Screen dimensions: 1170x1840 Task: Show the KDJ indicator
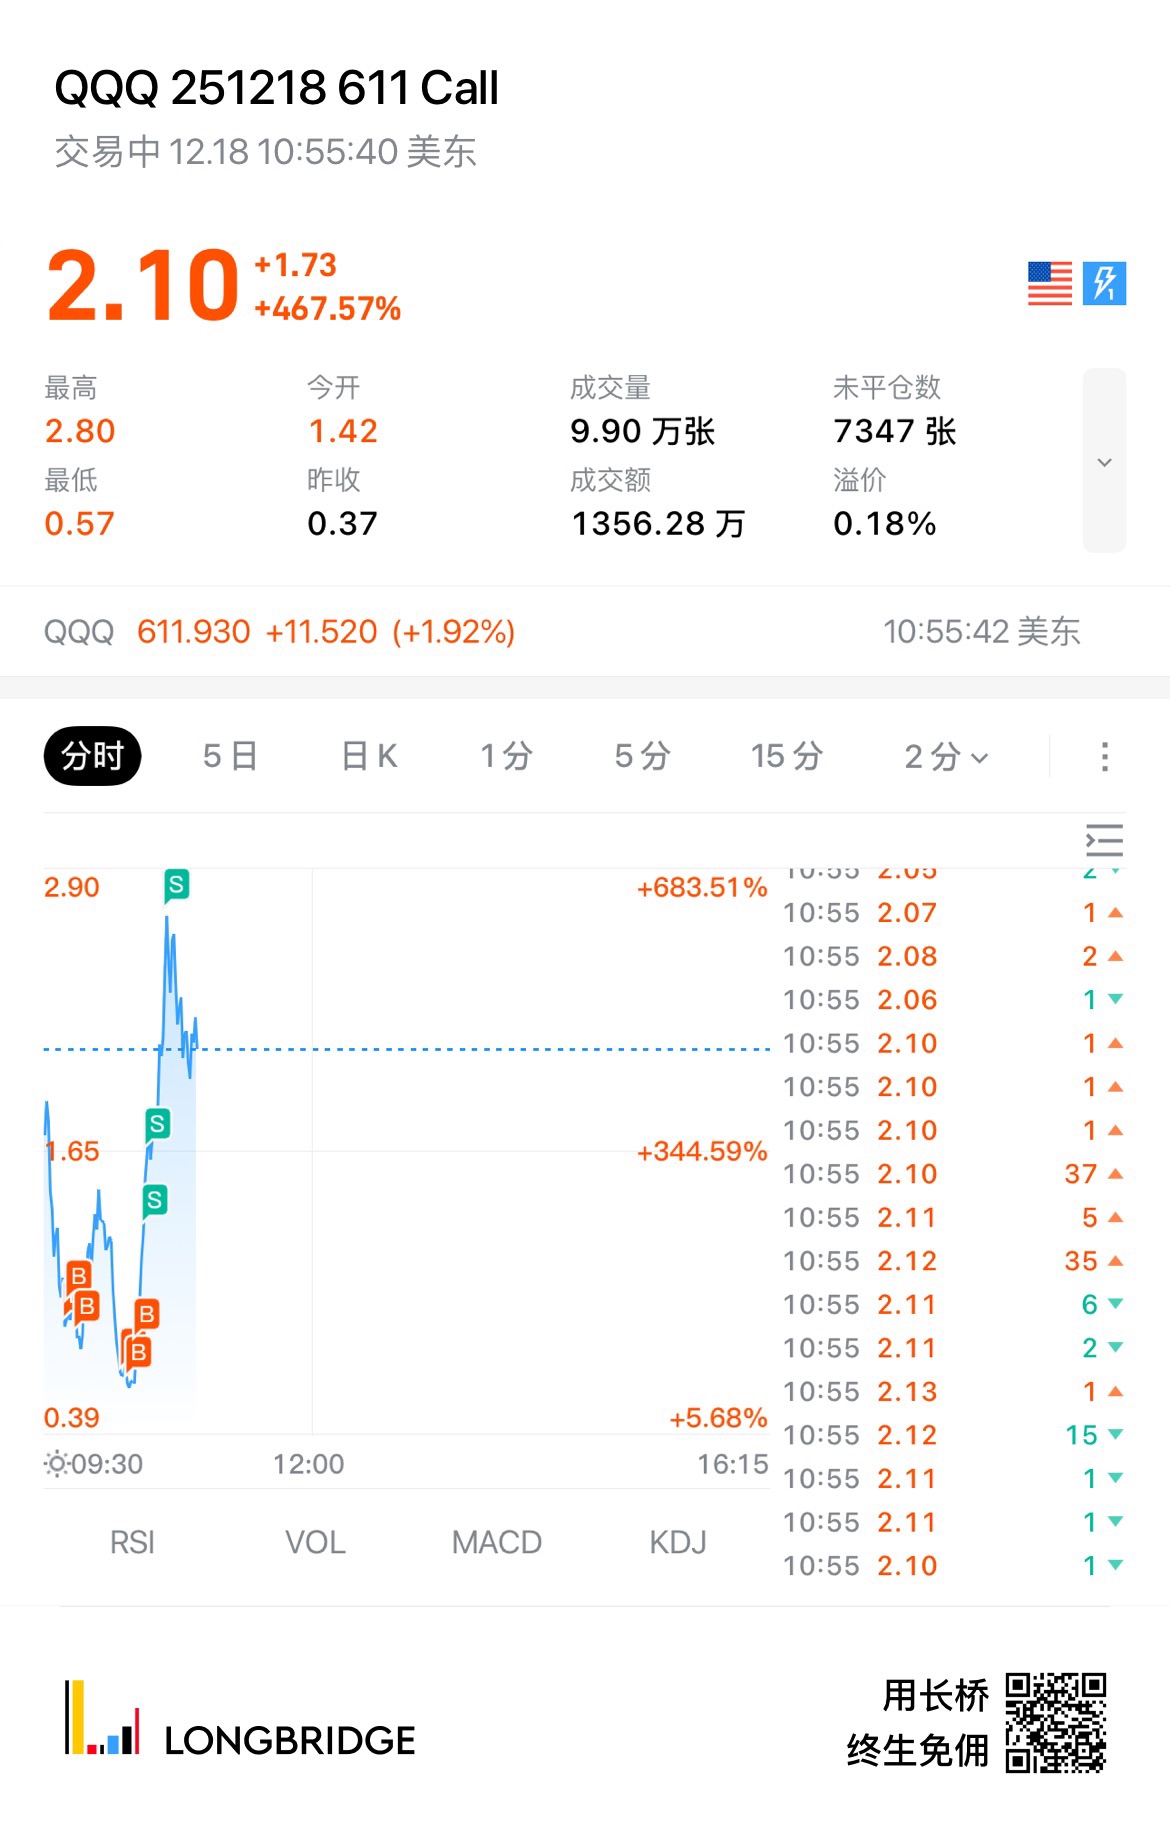pos(678,1542)
